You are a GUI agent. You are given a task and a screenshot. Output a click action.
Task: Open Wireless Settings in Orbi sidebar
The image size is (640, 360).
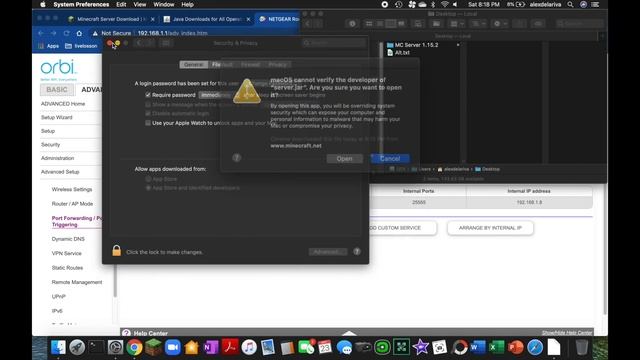[72, 189]
